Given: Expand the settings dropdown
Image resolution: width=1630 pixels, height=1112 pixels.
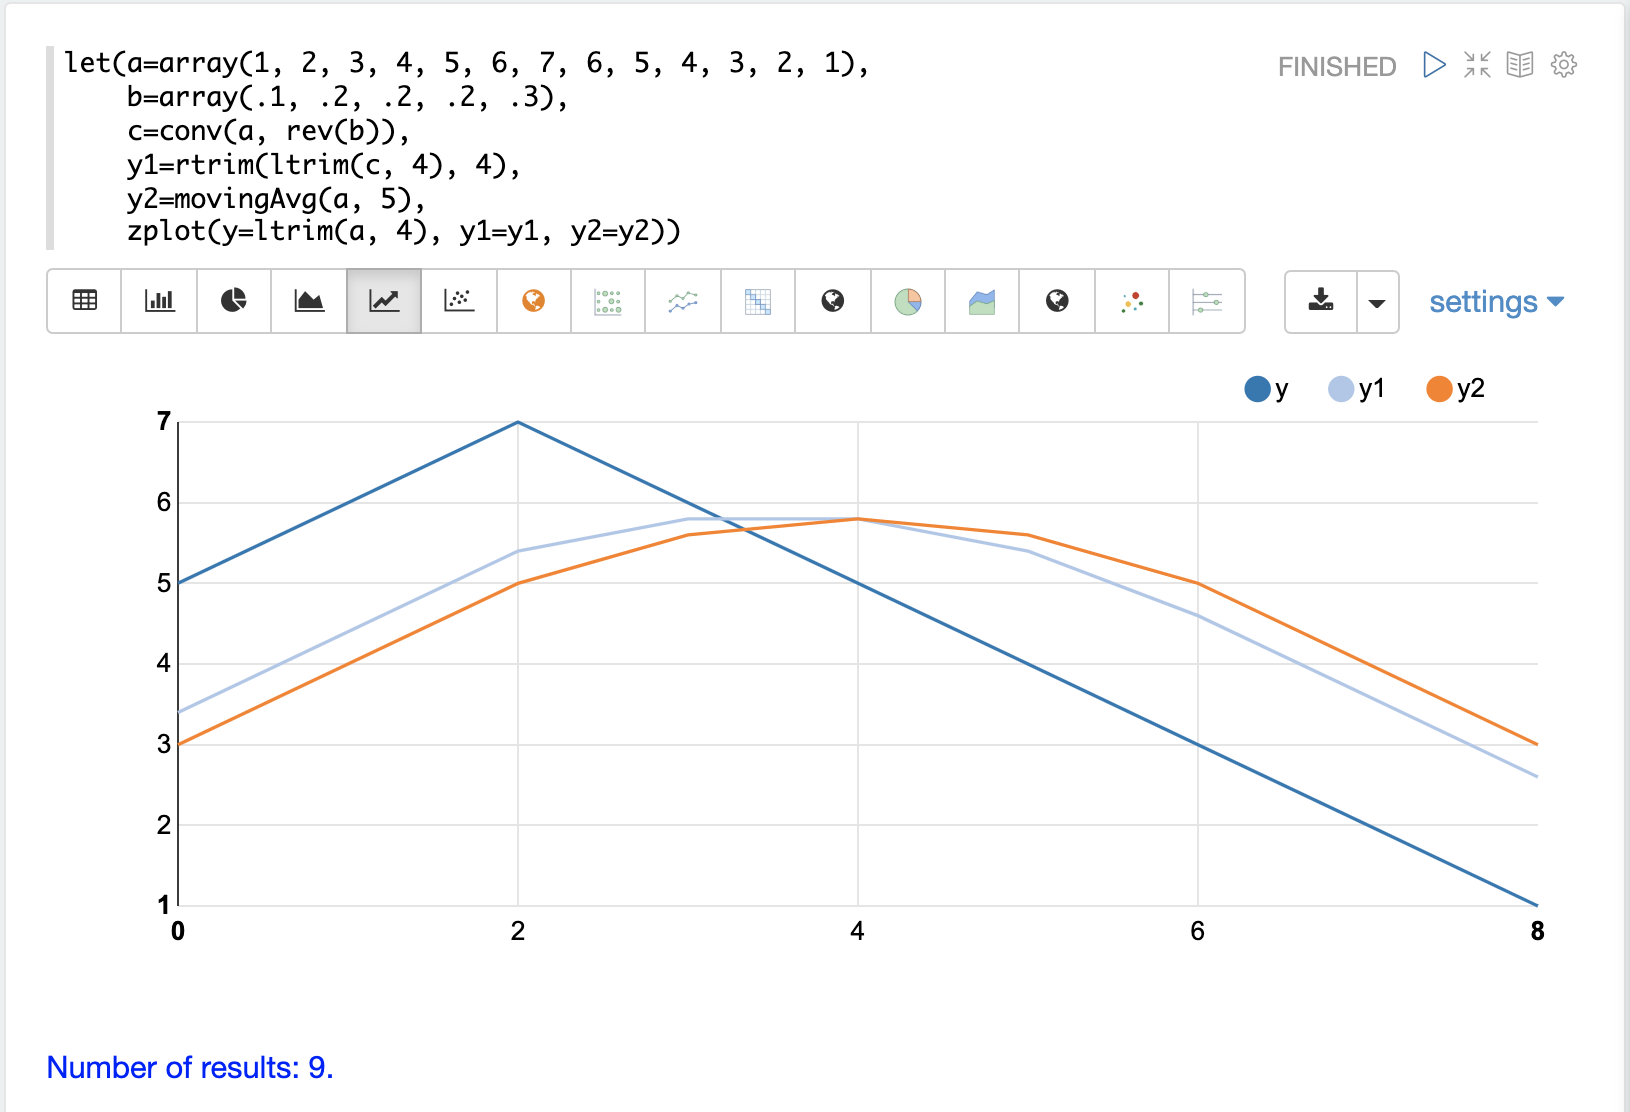Looking at the screenshot, I should (x=1496, y=302).
